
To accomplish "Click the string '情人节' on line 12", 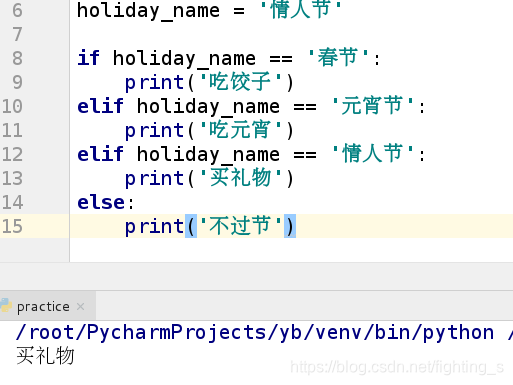I will [x=372, y=153].
